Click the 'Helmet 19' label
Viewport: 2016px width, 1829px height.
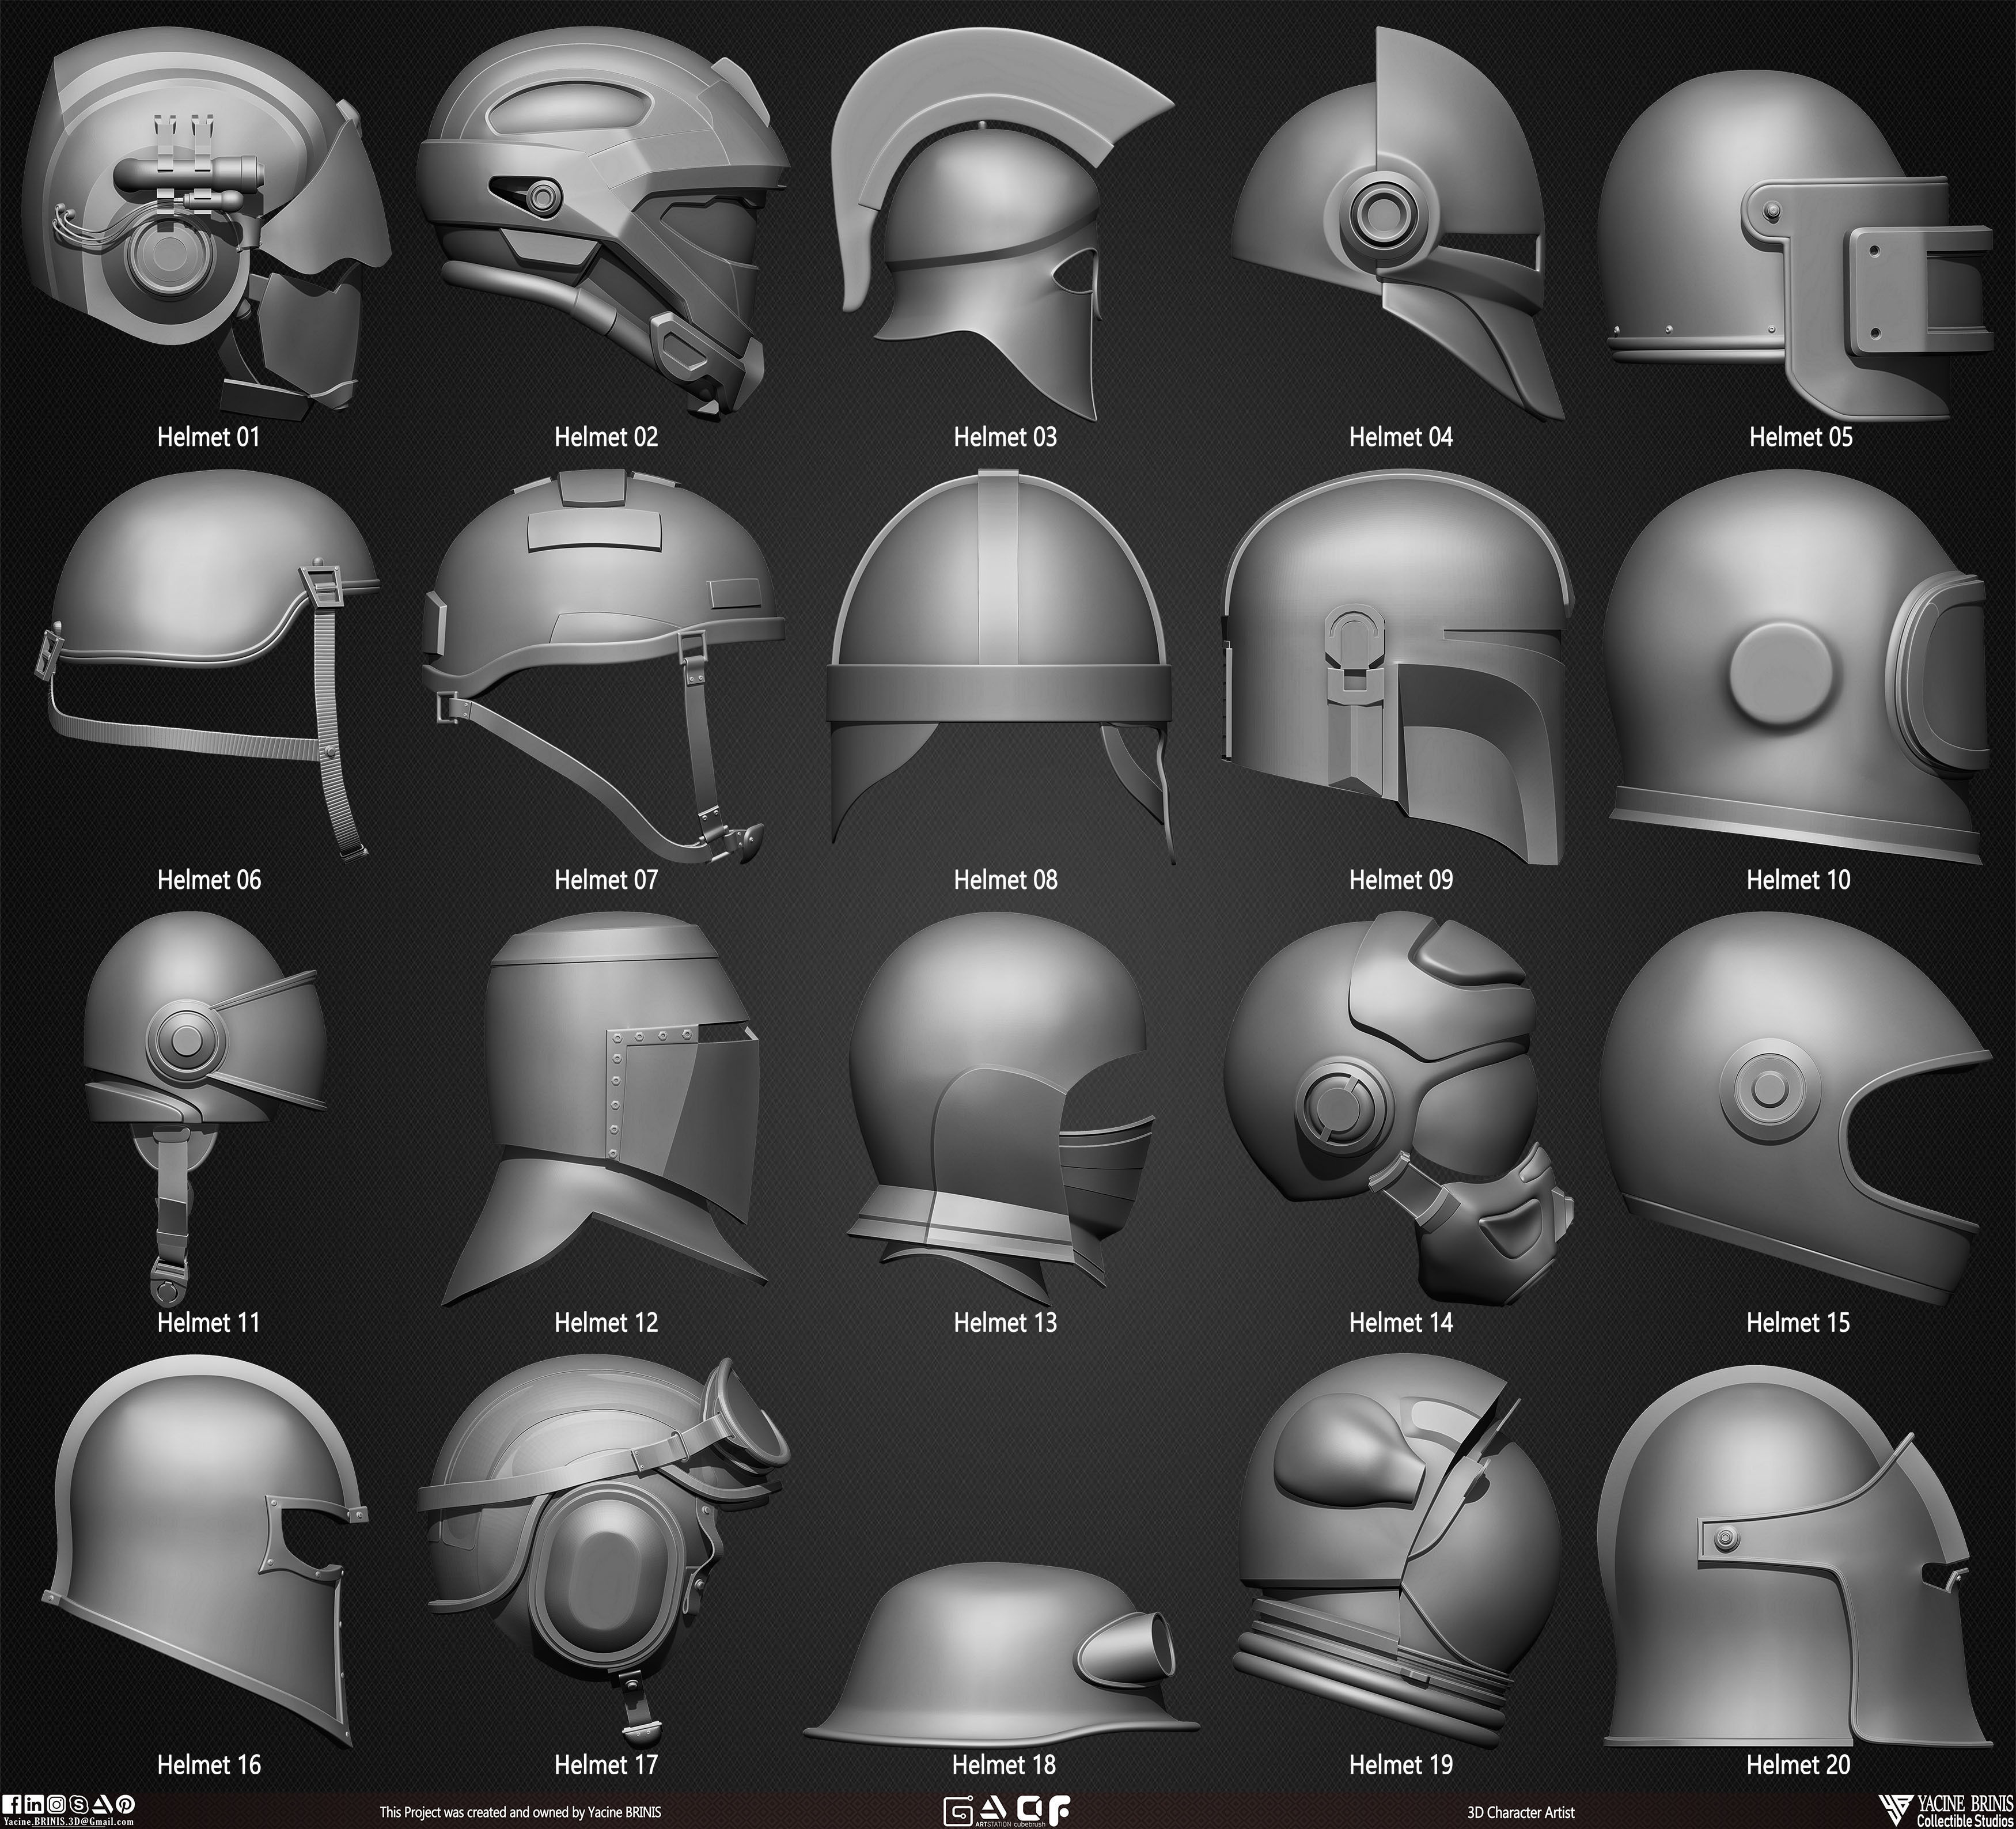pyautogui.click(x=1400, y=1766)
